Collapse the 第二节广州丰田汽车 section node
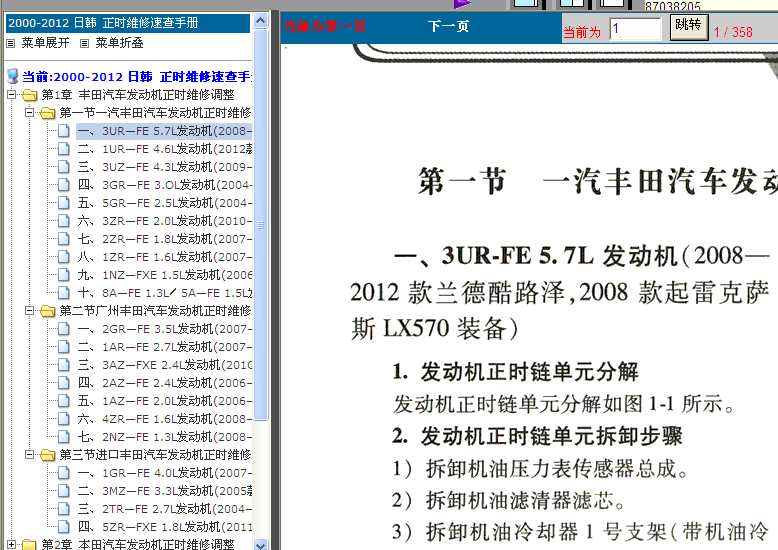 tap(29, 311)
